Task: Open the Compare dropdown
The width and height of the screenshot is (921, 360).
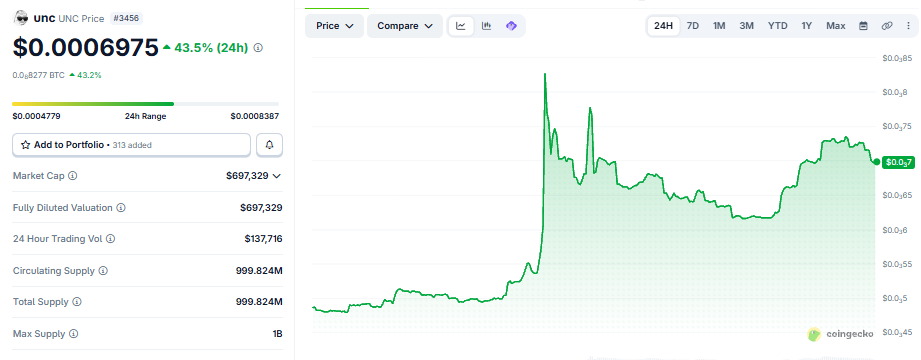Action: click(x=405, y=26)
